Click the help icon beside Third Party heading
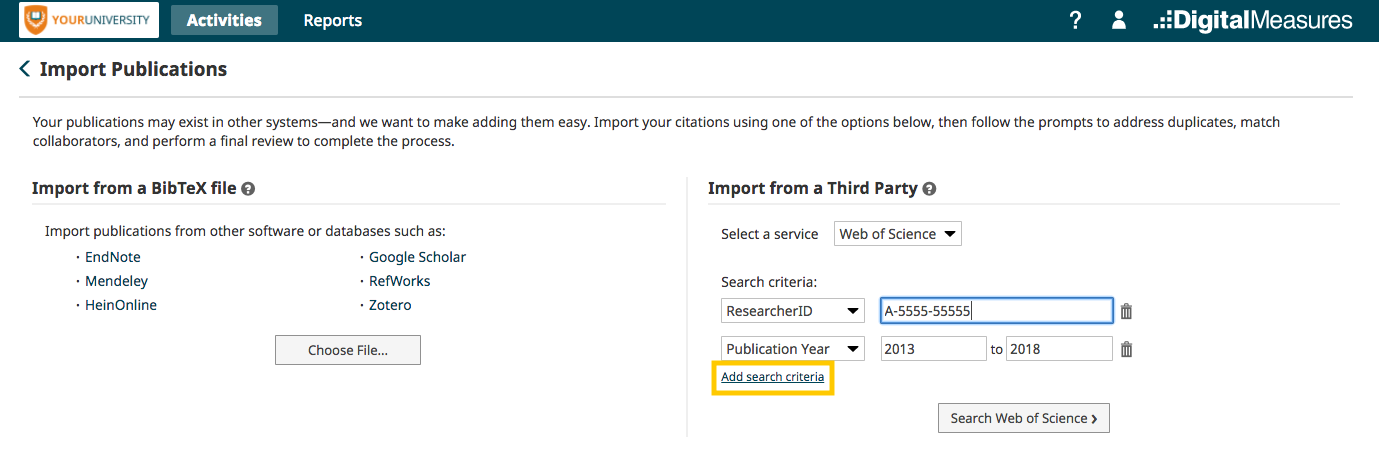 [929, 188]
